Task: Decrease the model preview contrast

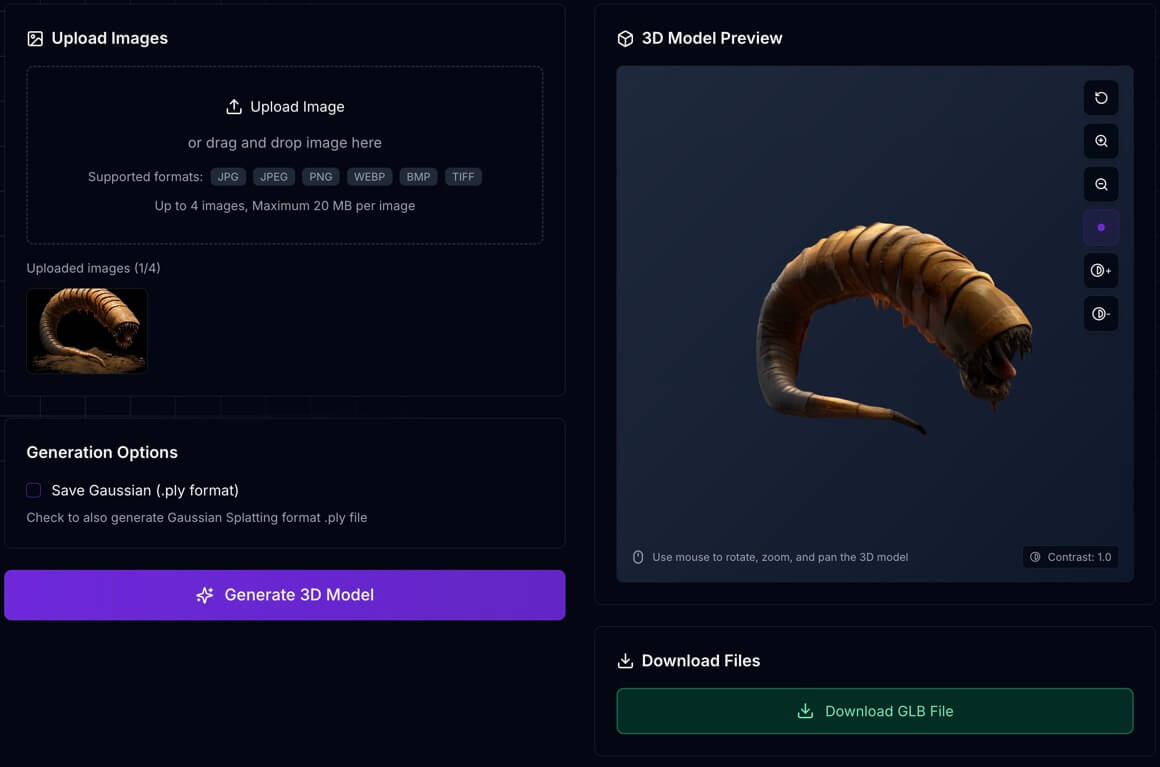Action: click(1101, 314)
